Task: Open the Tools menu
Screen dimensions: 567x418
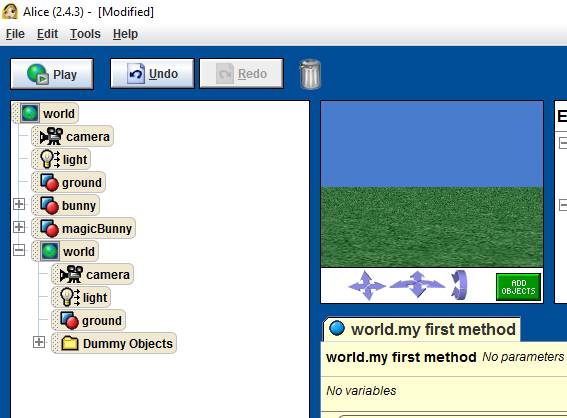Action: 85,34
